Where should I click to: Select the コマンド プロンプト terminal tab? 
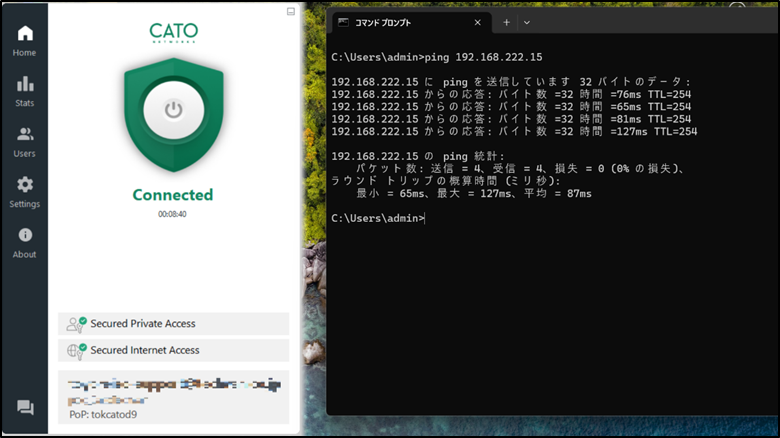(x=412, y=22)
